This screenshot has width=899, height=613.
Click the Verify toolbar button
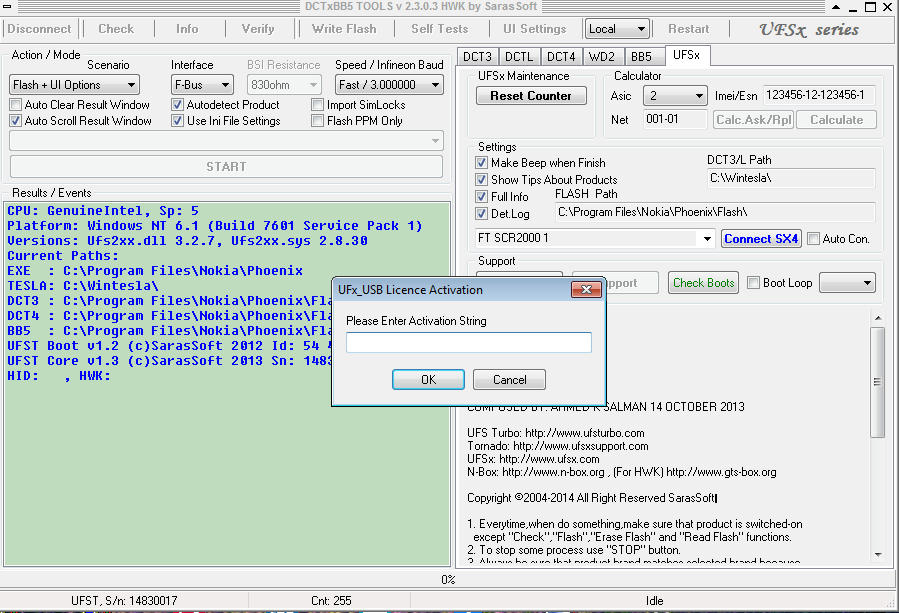(x=258, y=29)
